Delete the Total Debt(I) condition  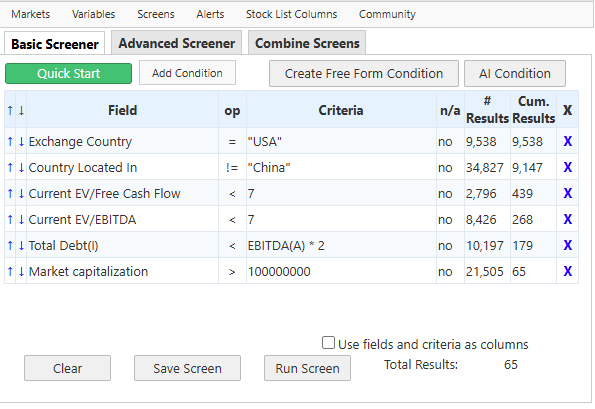[567, 245]
